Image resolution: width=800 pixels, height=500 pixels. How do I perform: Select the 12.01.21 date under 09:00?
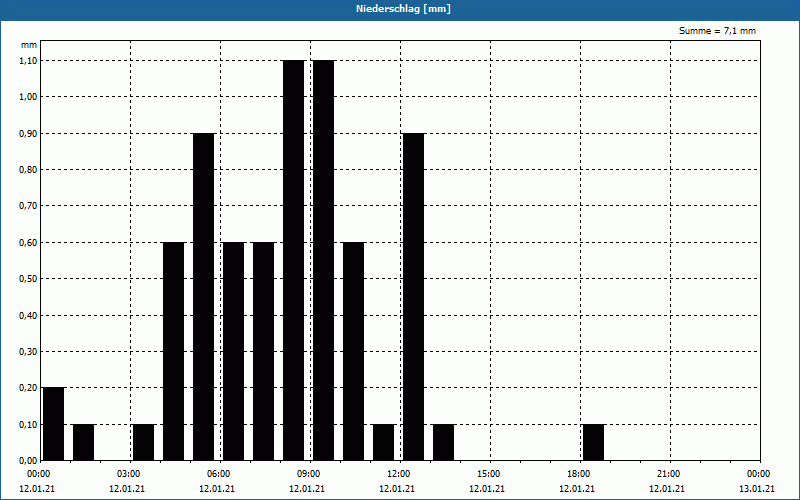tap(307, 489)
